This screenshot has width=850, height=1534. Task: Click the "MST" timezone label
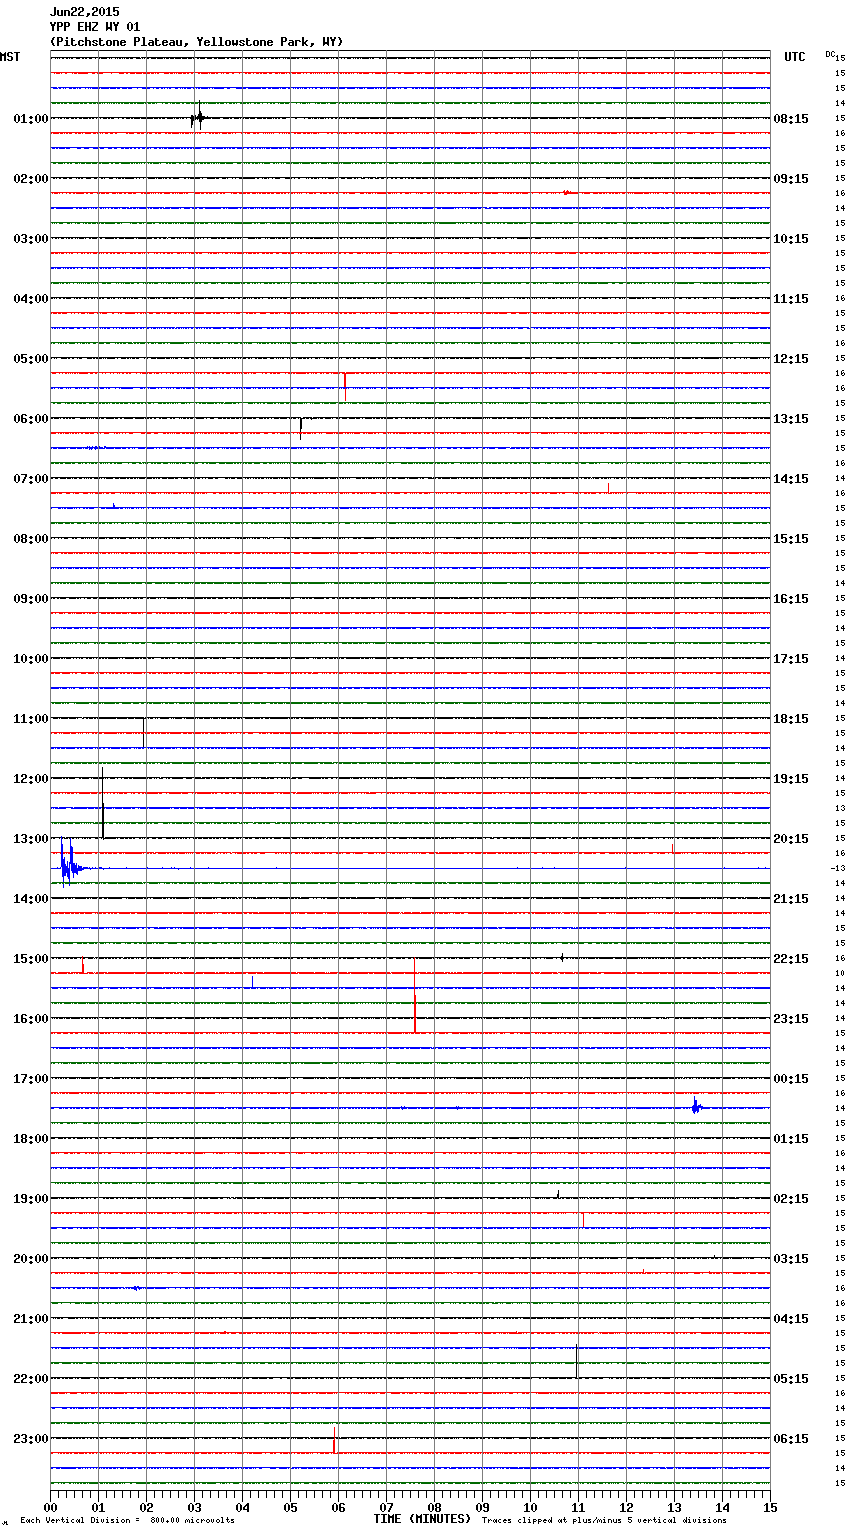coord(10,57)
